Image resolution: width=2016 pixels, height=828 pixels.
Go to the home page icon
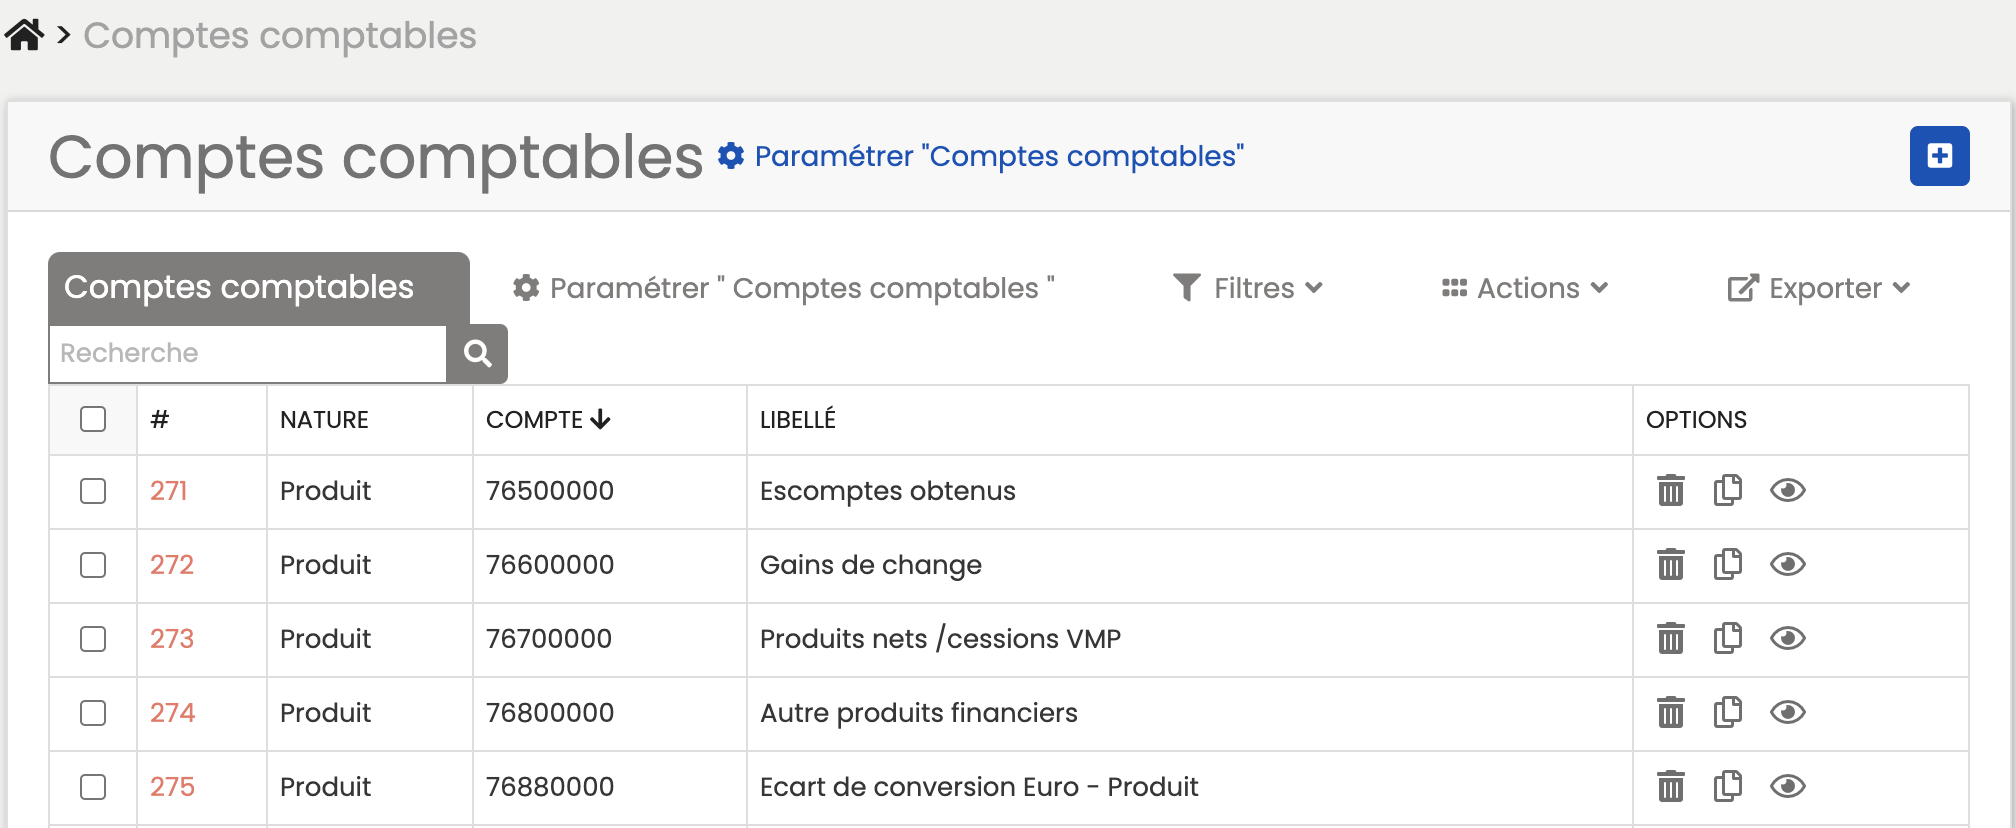coord(24,35)
